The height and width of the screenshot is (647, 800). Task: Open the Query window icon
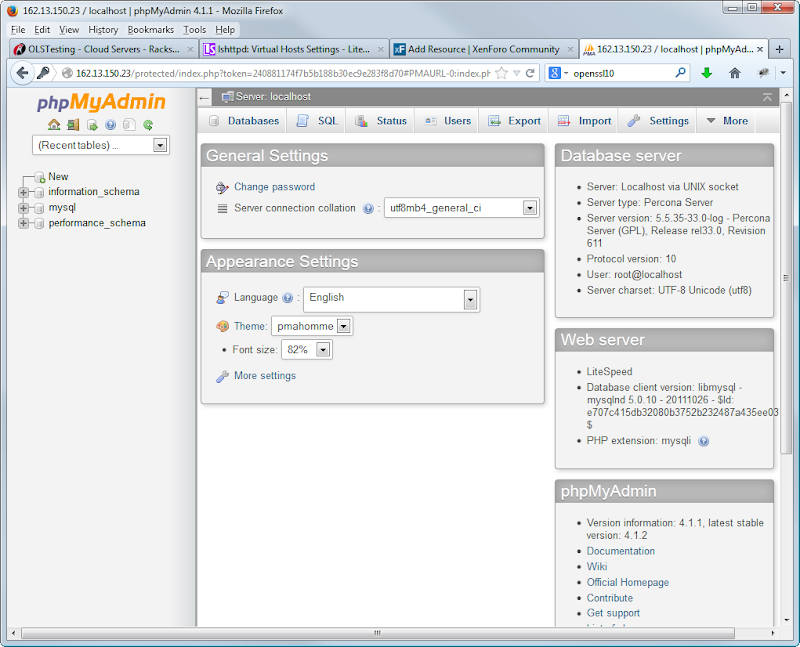(92, 125)
